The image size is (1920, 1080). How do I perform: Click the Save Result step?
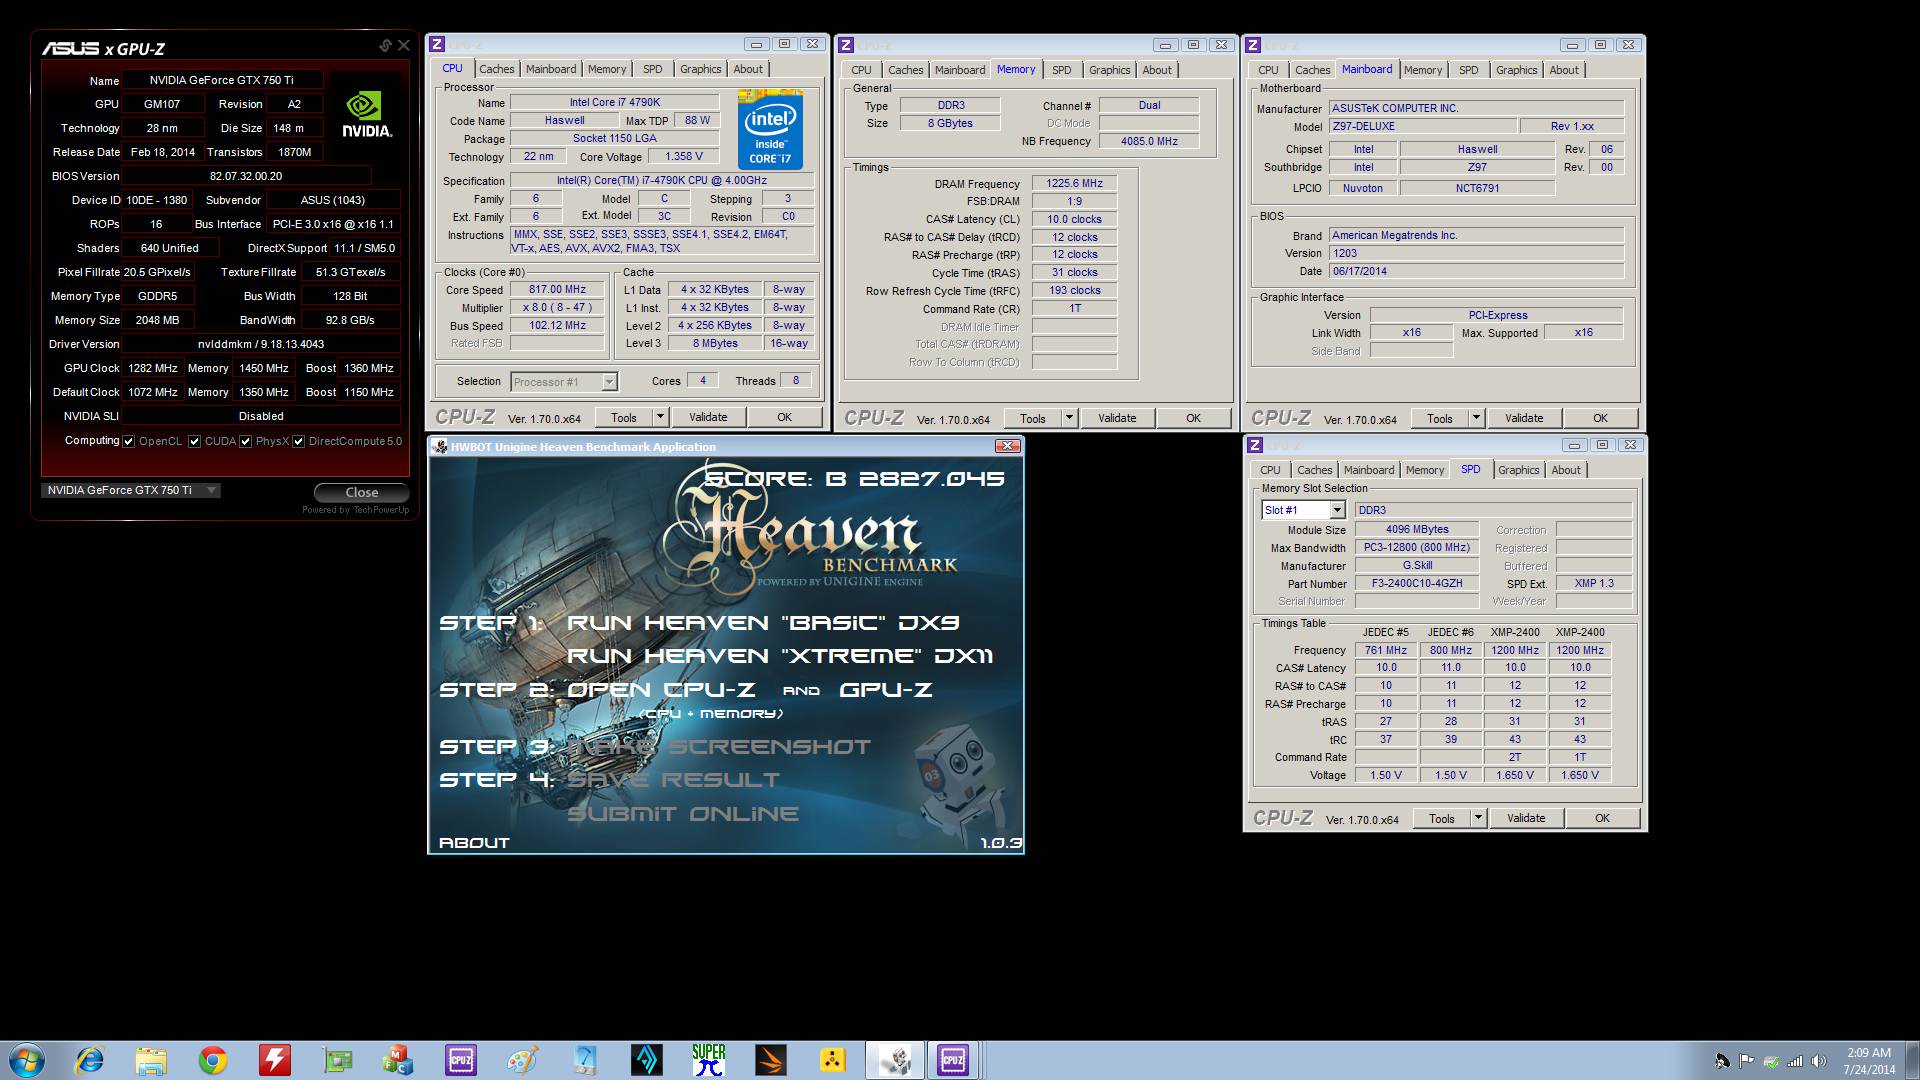[x=673, y=780]
